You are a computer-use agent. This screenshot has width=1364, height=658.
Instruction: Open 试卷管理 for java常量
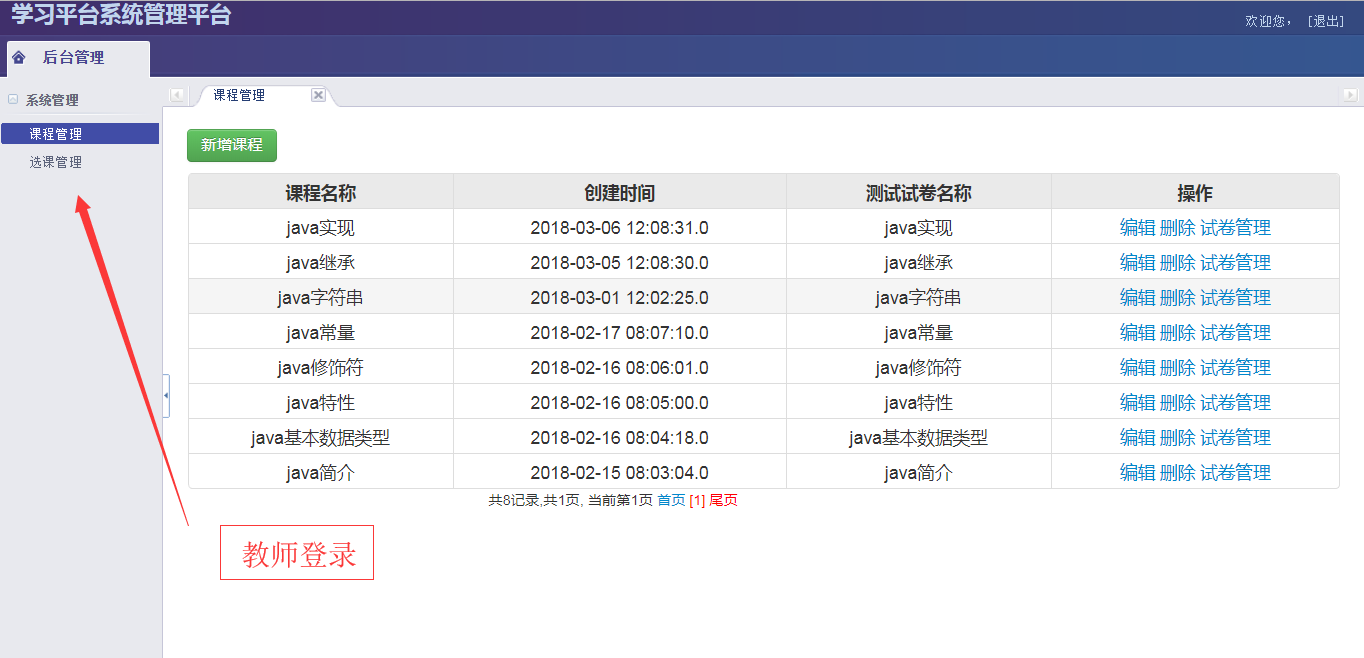(x=1235, y=333)
